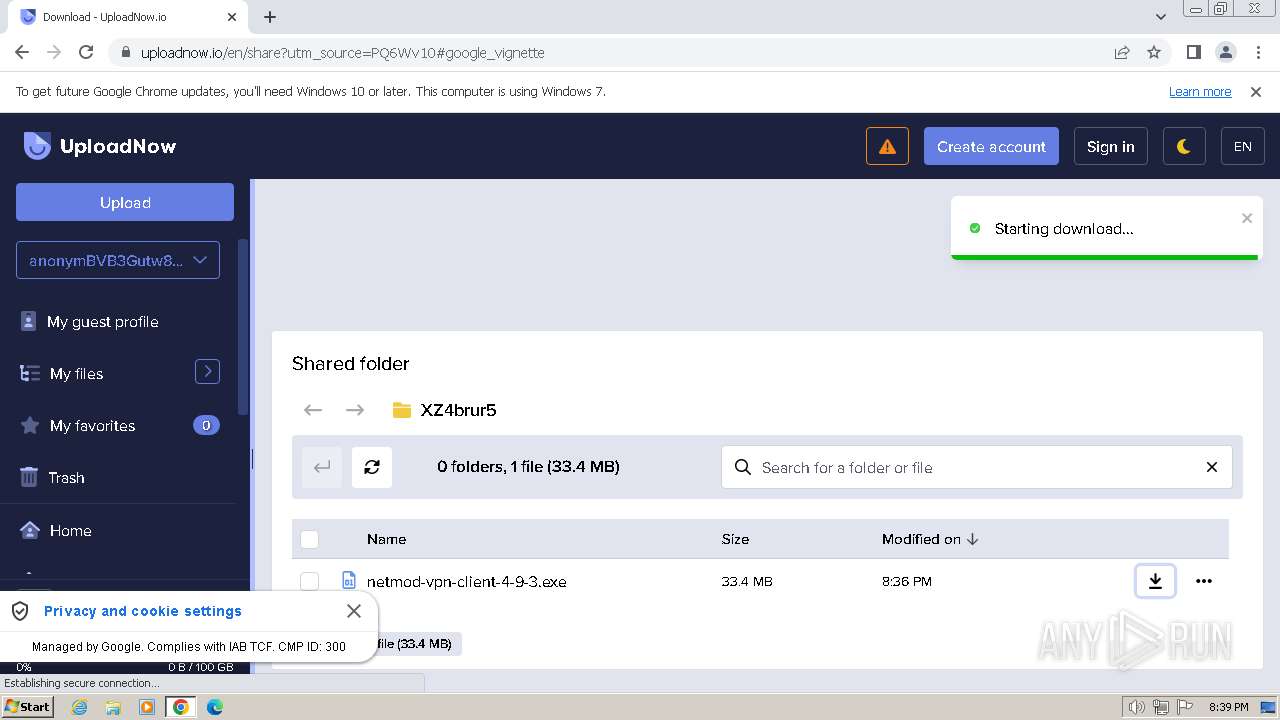Click the go-up-level return arrow button
Viewport: 1280px width, 720px height.
click(x=322, y=467)
